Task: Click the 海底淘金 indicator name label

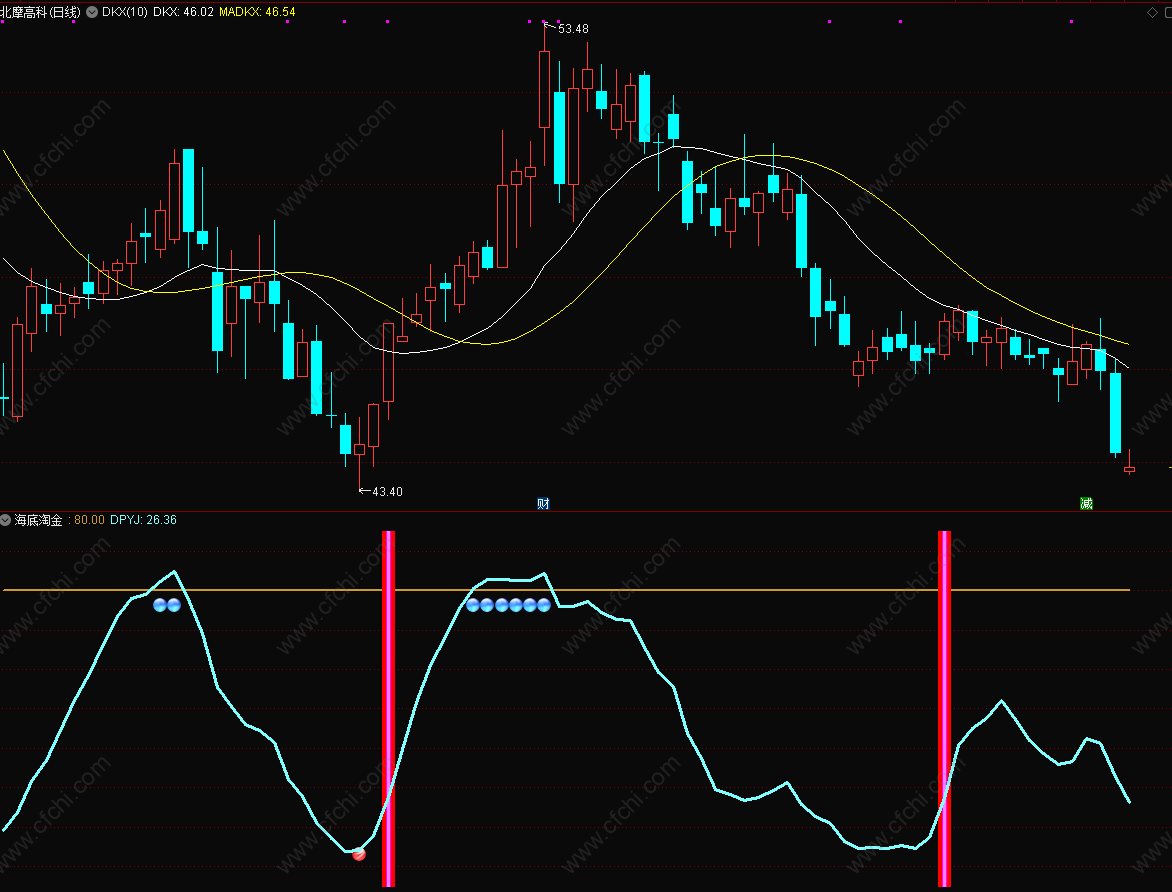Action: [39, 520]
